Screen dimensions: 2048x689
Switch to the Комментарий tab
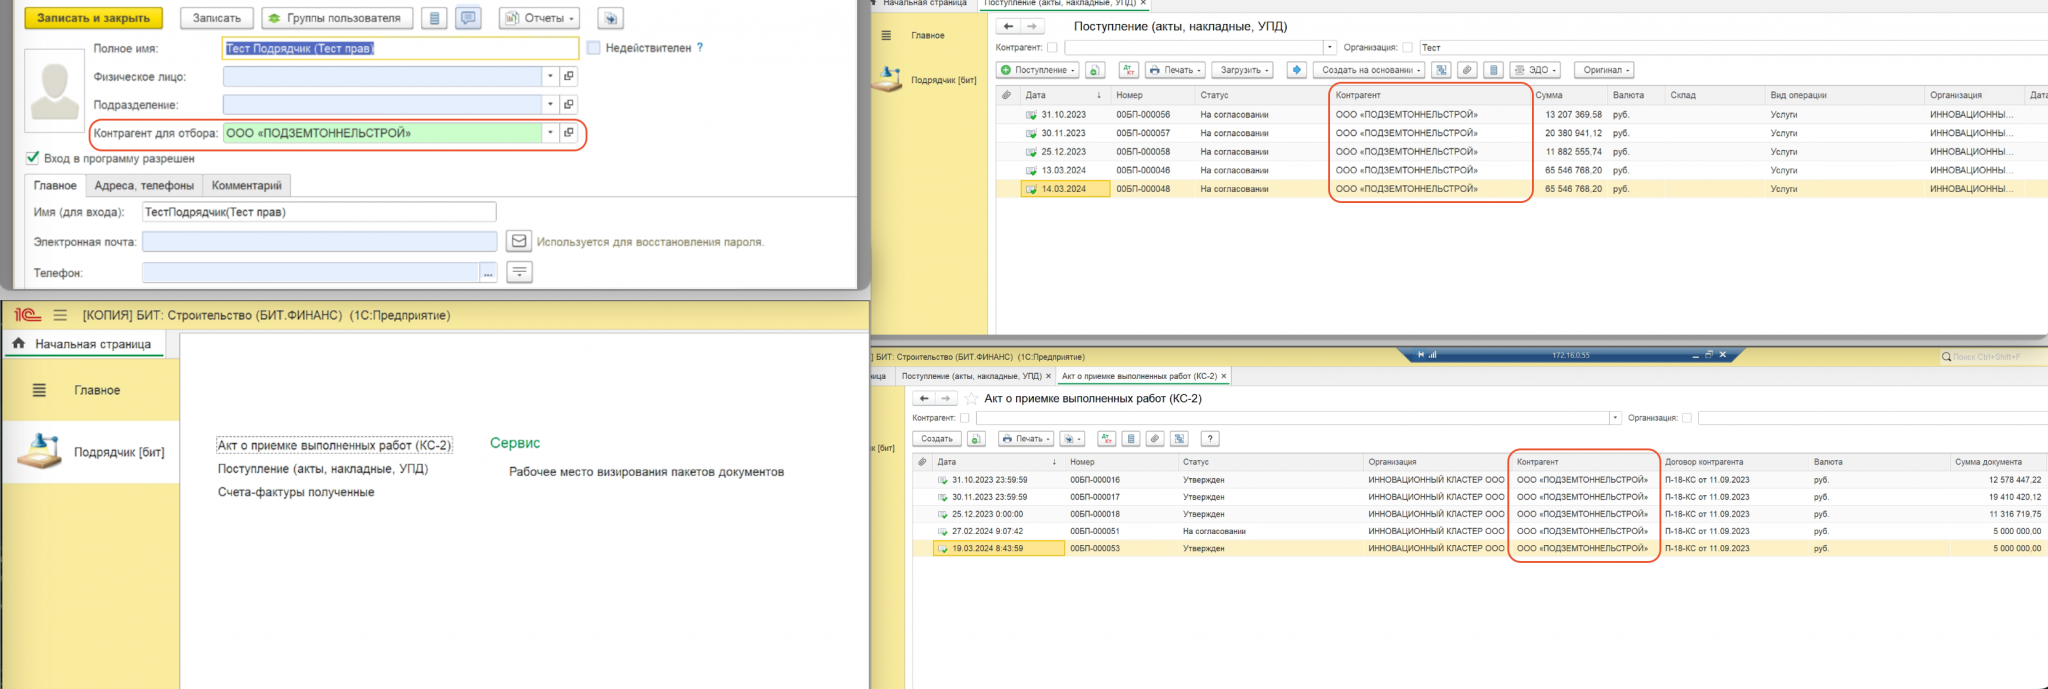(247, 185)
